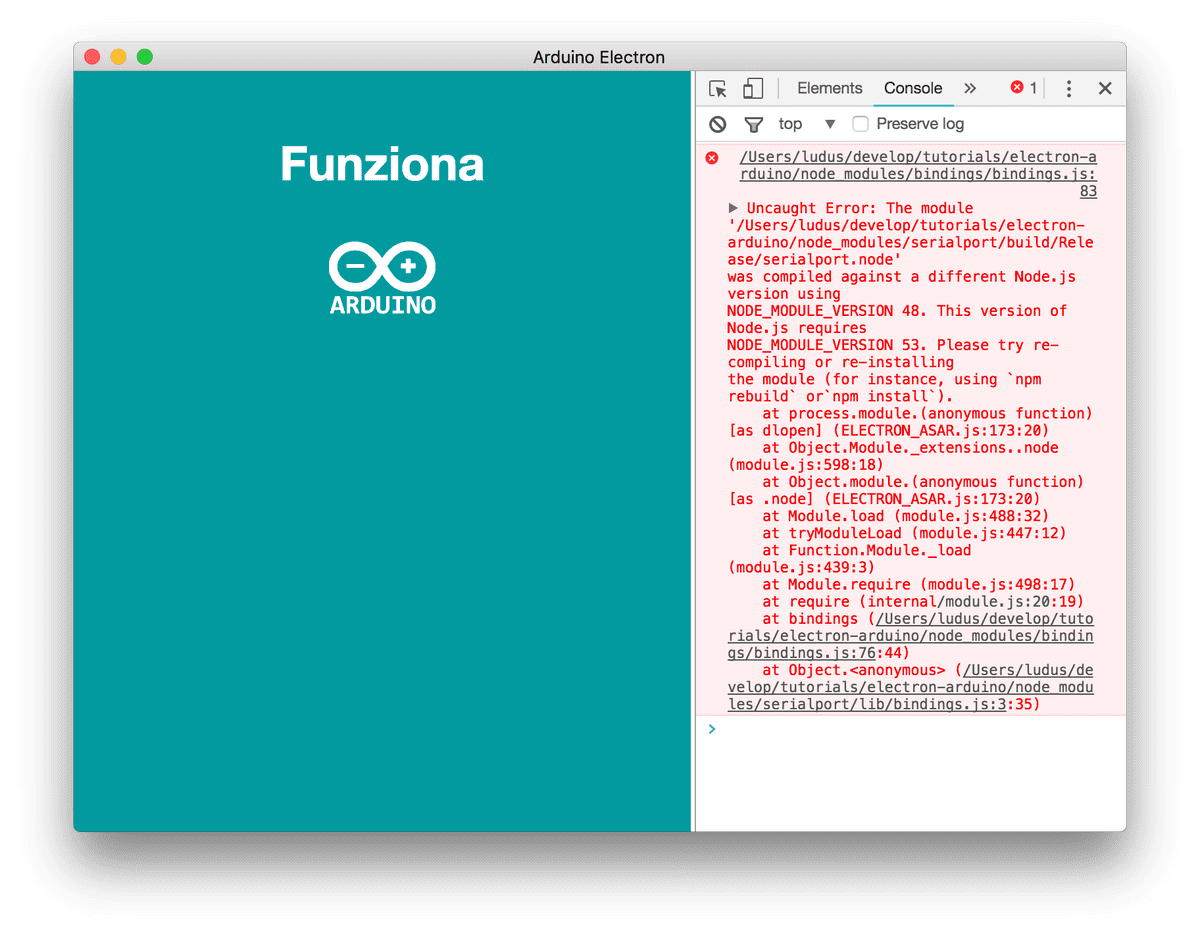Activate the inspect element picker icon
Screen dimensions: 1200x937
(717, 89)
